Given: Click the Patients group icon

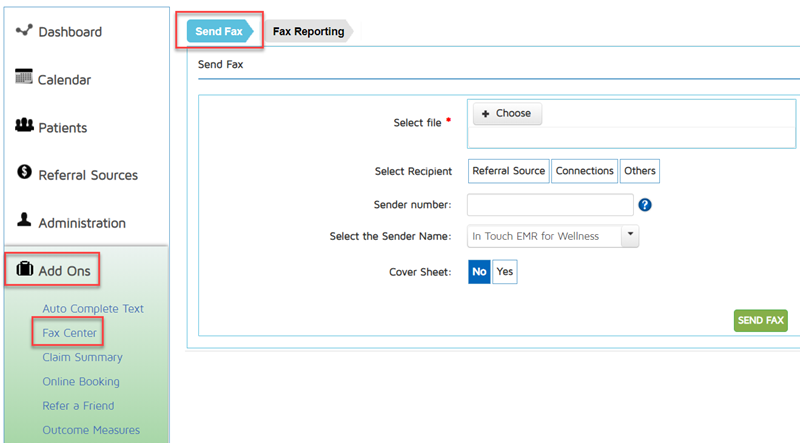Looking at the screenshot, I should pyautogui.click(x=25, y=126).
